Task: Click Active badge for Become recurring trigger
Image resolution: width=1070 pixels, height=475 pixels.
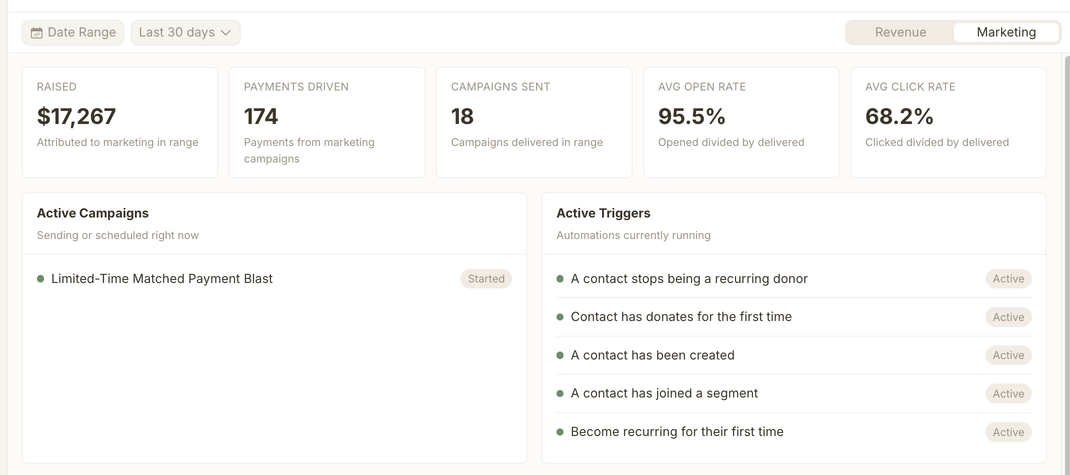Action: [x=1008, y=431]
